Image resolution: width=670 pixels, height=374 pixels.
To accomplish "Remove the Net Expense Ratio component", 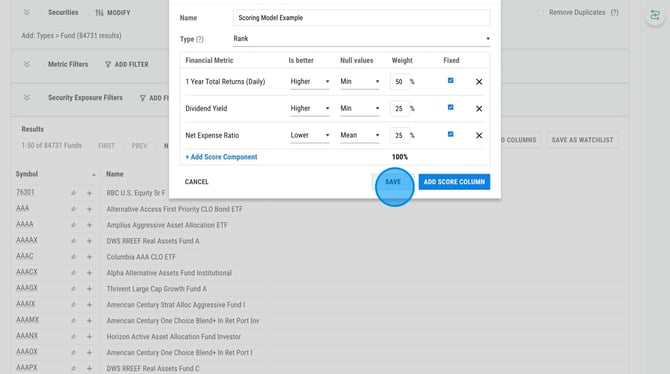I will (479, 135).
